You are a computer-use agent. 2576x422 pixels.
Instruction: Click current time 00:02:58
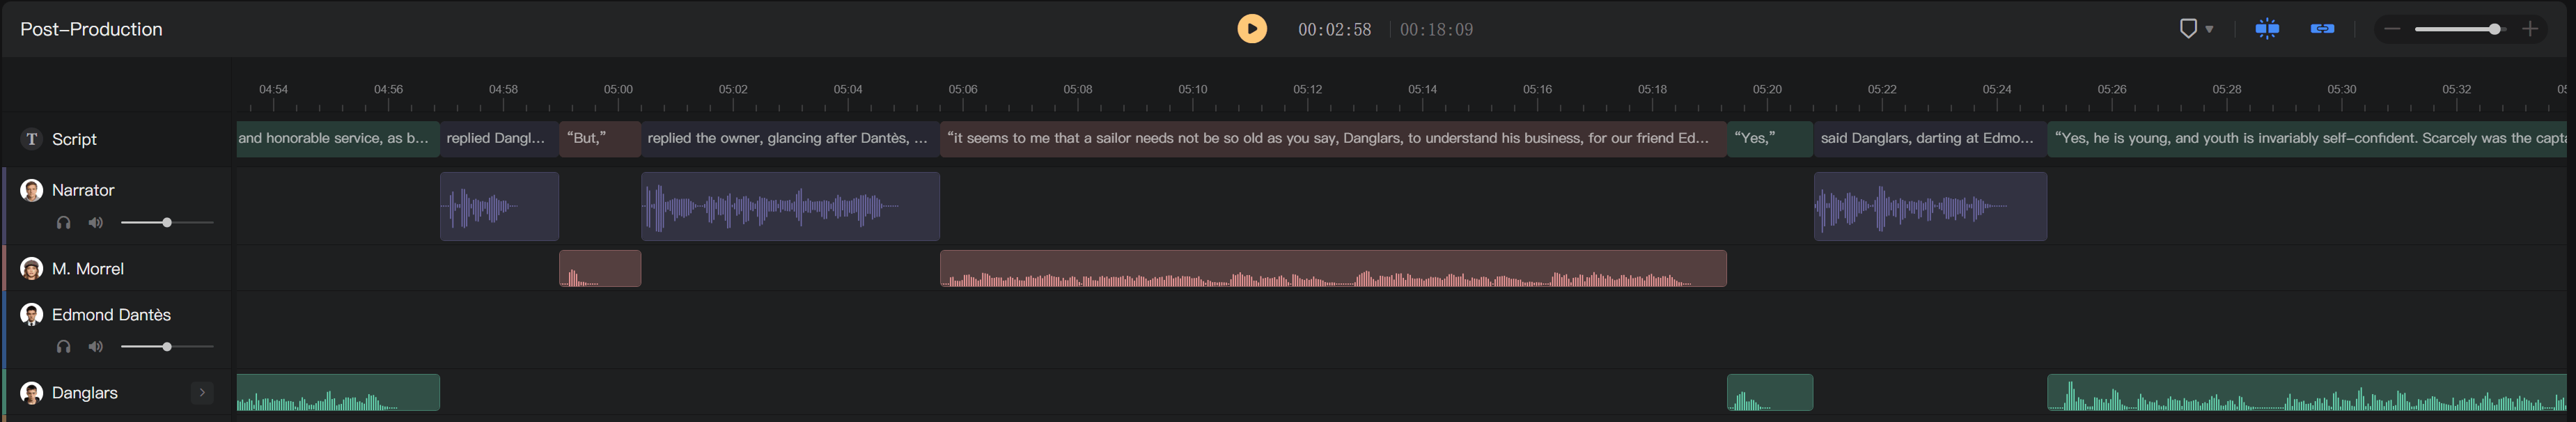[1334, 30]
